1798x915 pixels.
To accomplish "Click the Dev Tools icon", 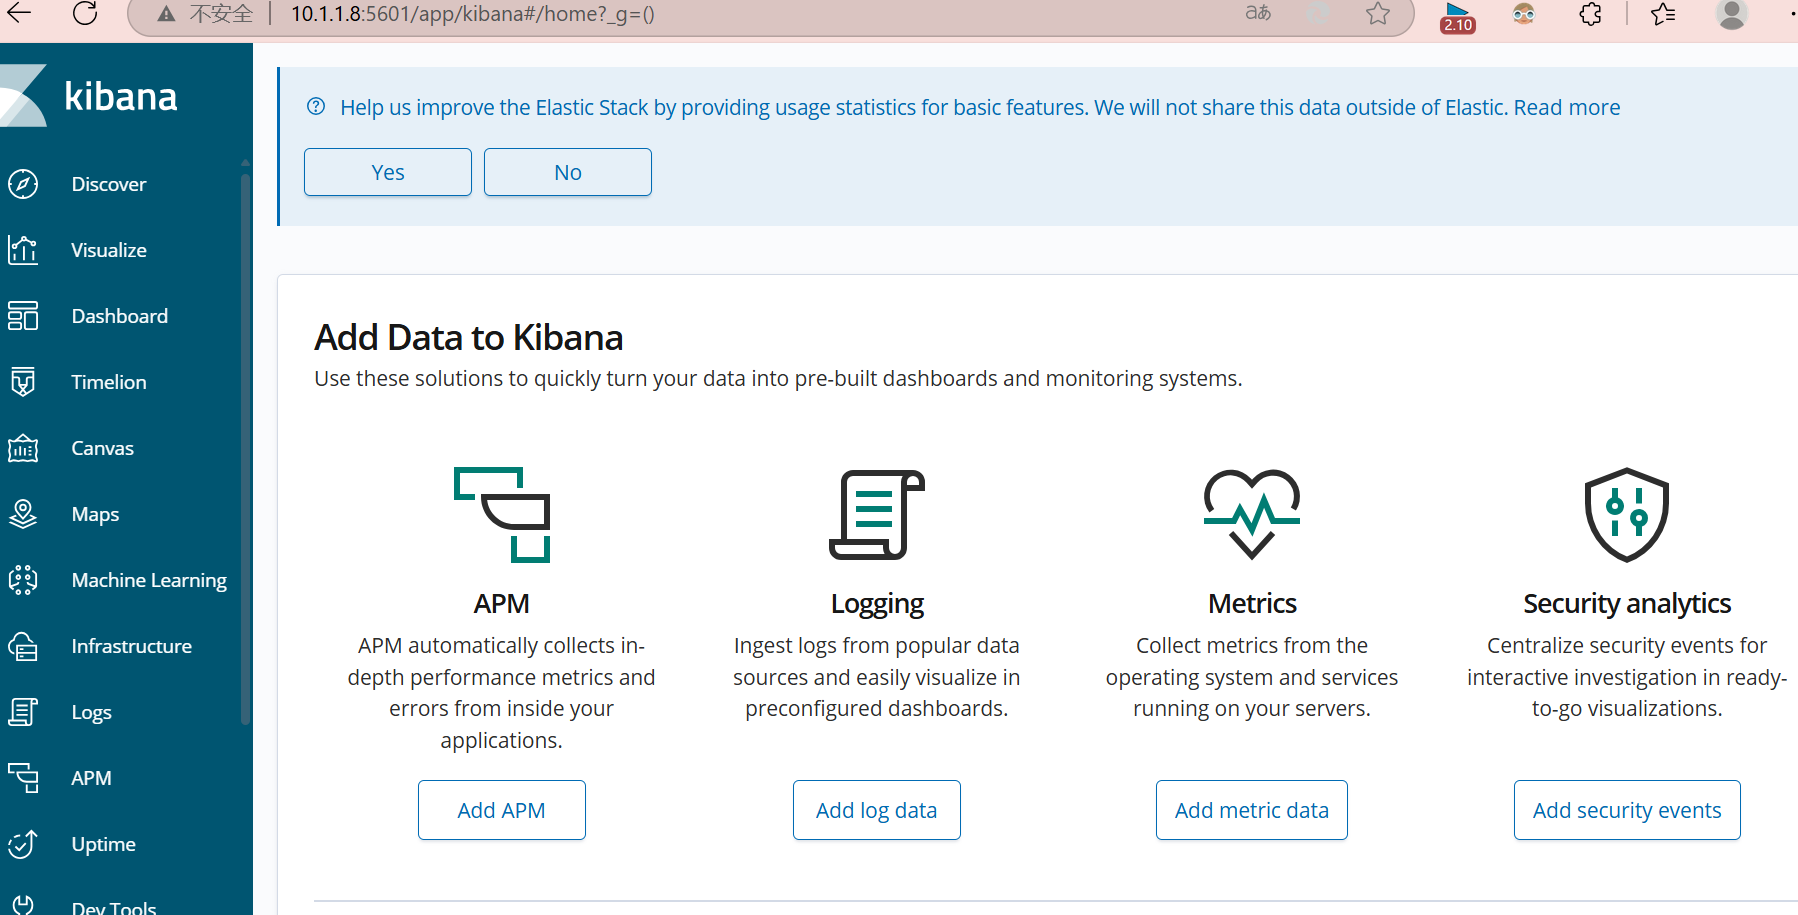I will (x=23, y=905).
